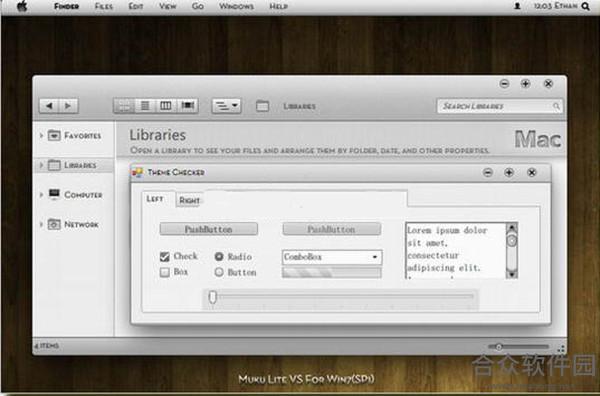The height and width of the screenshot is (396, 600).
Task: Click the magnifier icon in Search Libraries
Action: tap(556, 106)
